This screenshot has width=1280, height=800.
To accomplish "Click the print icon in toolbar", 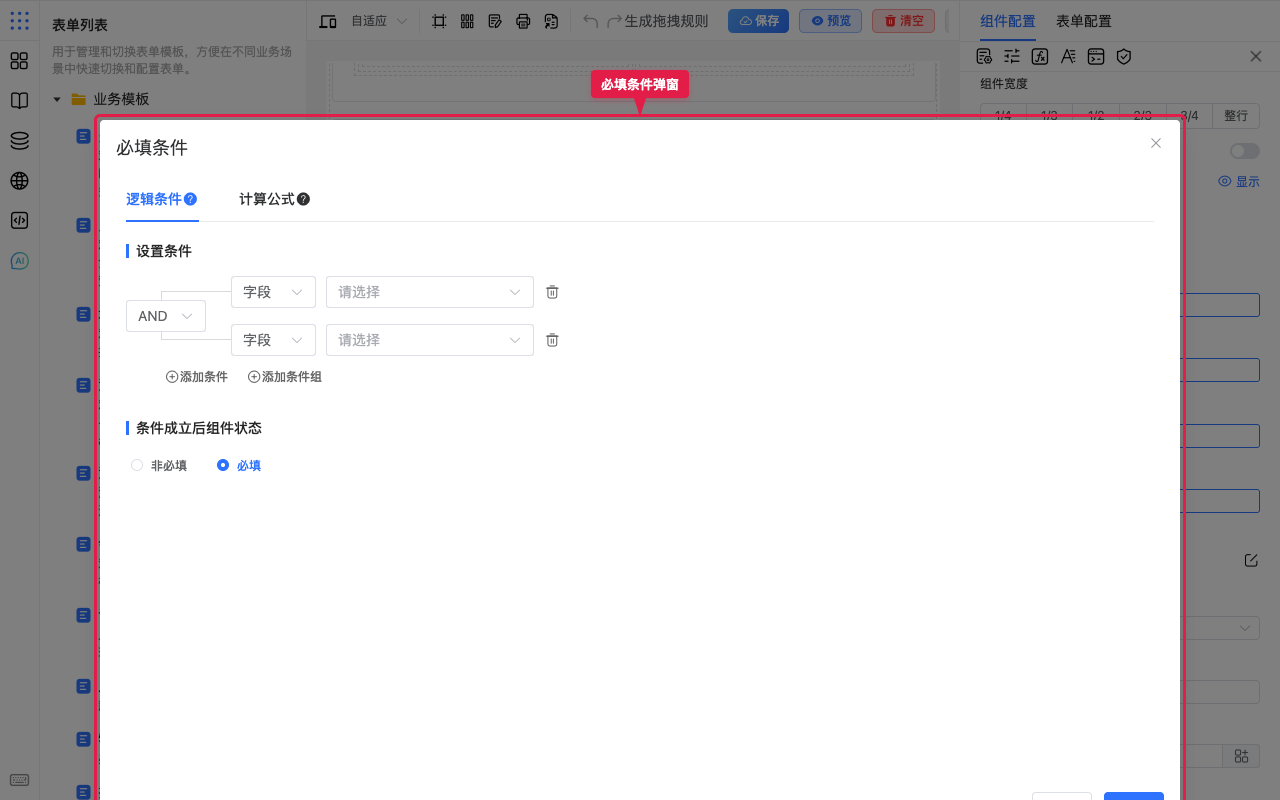I will 523,21.
